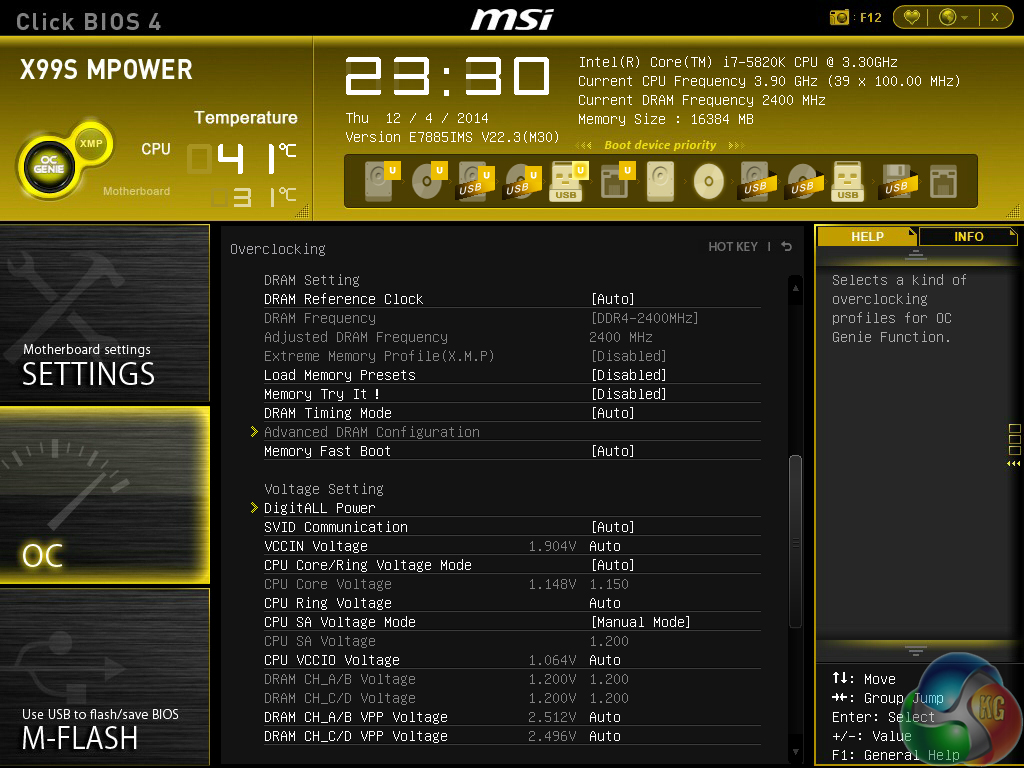This screenshot has height=768, width=1024.
Task: Go back using the return arrow icon
Action: 786,246
